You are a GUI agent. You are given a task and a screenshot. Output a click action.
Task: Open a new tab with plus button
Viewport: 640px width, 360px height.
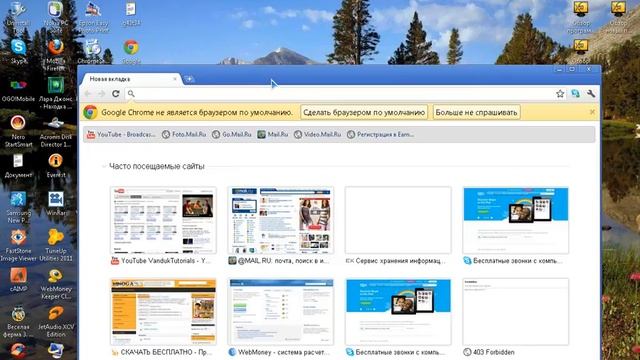coord(189,79)
